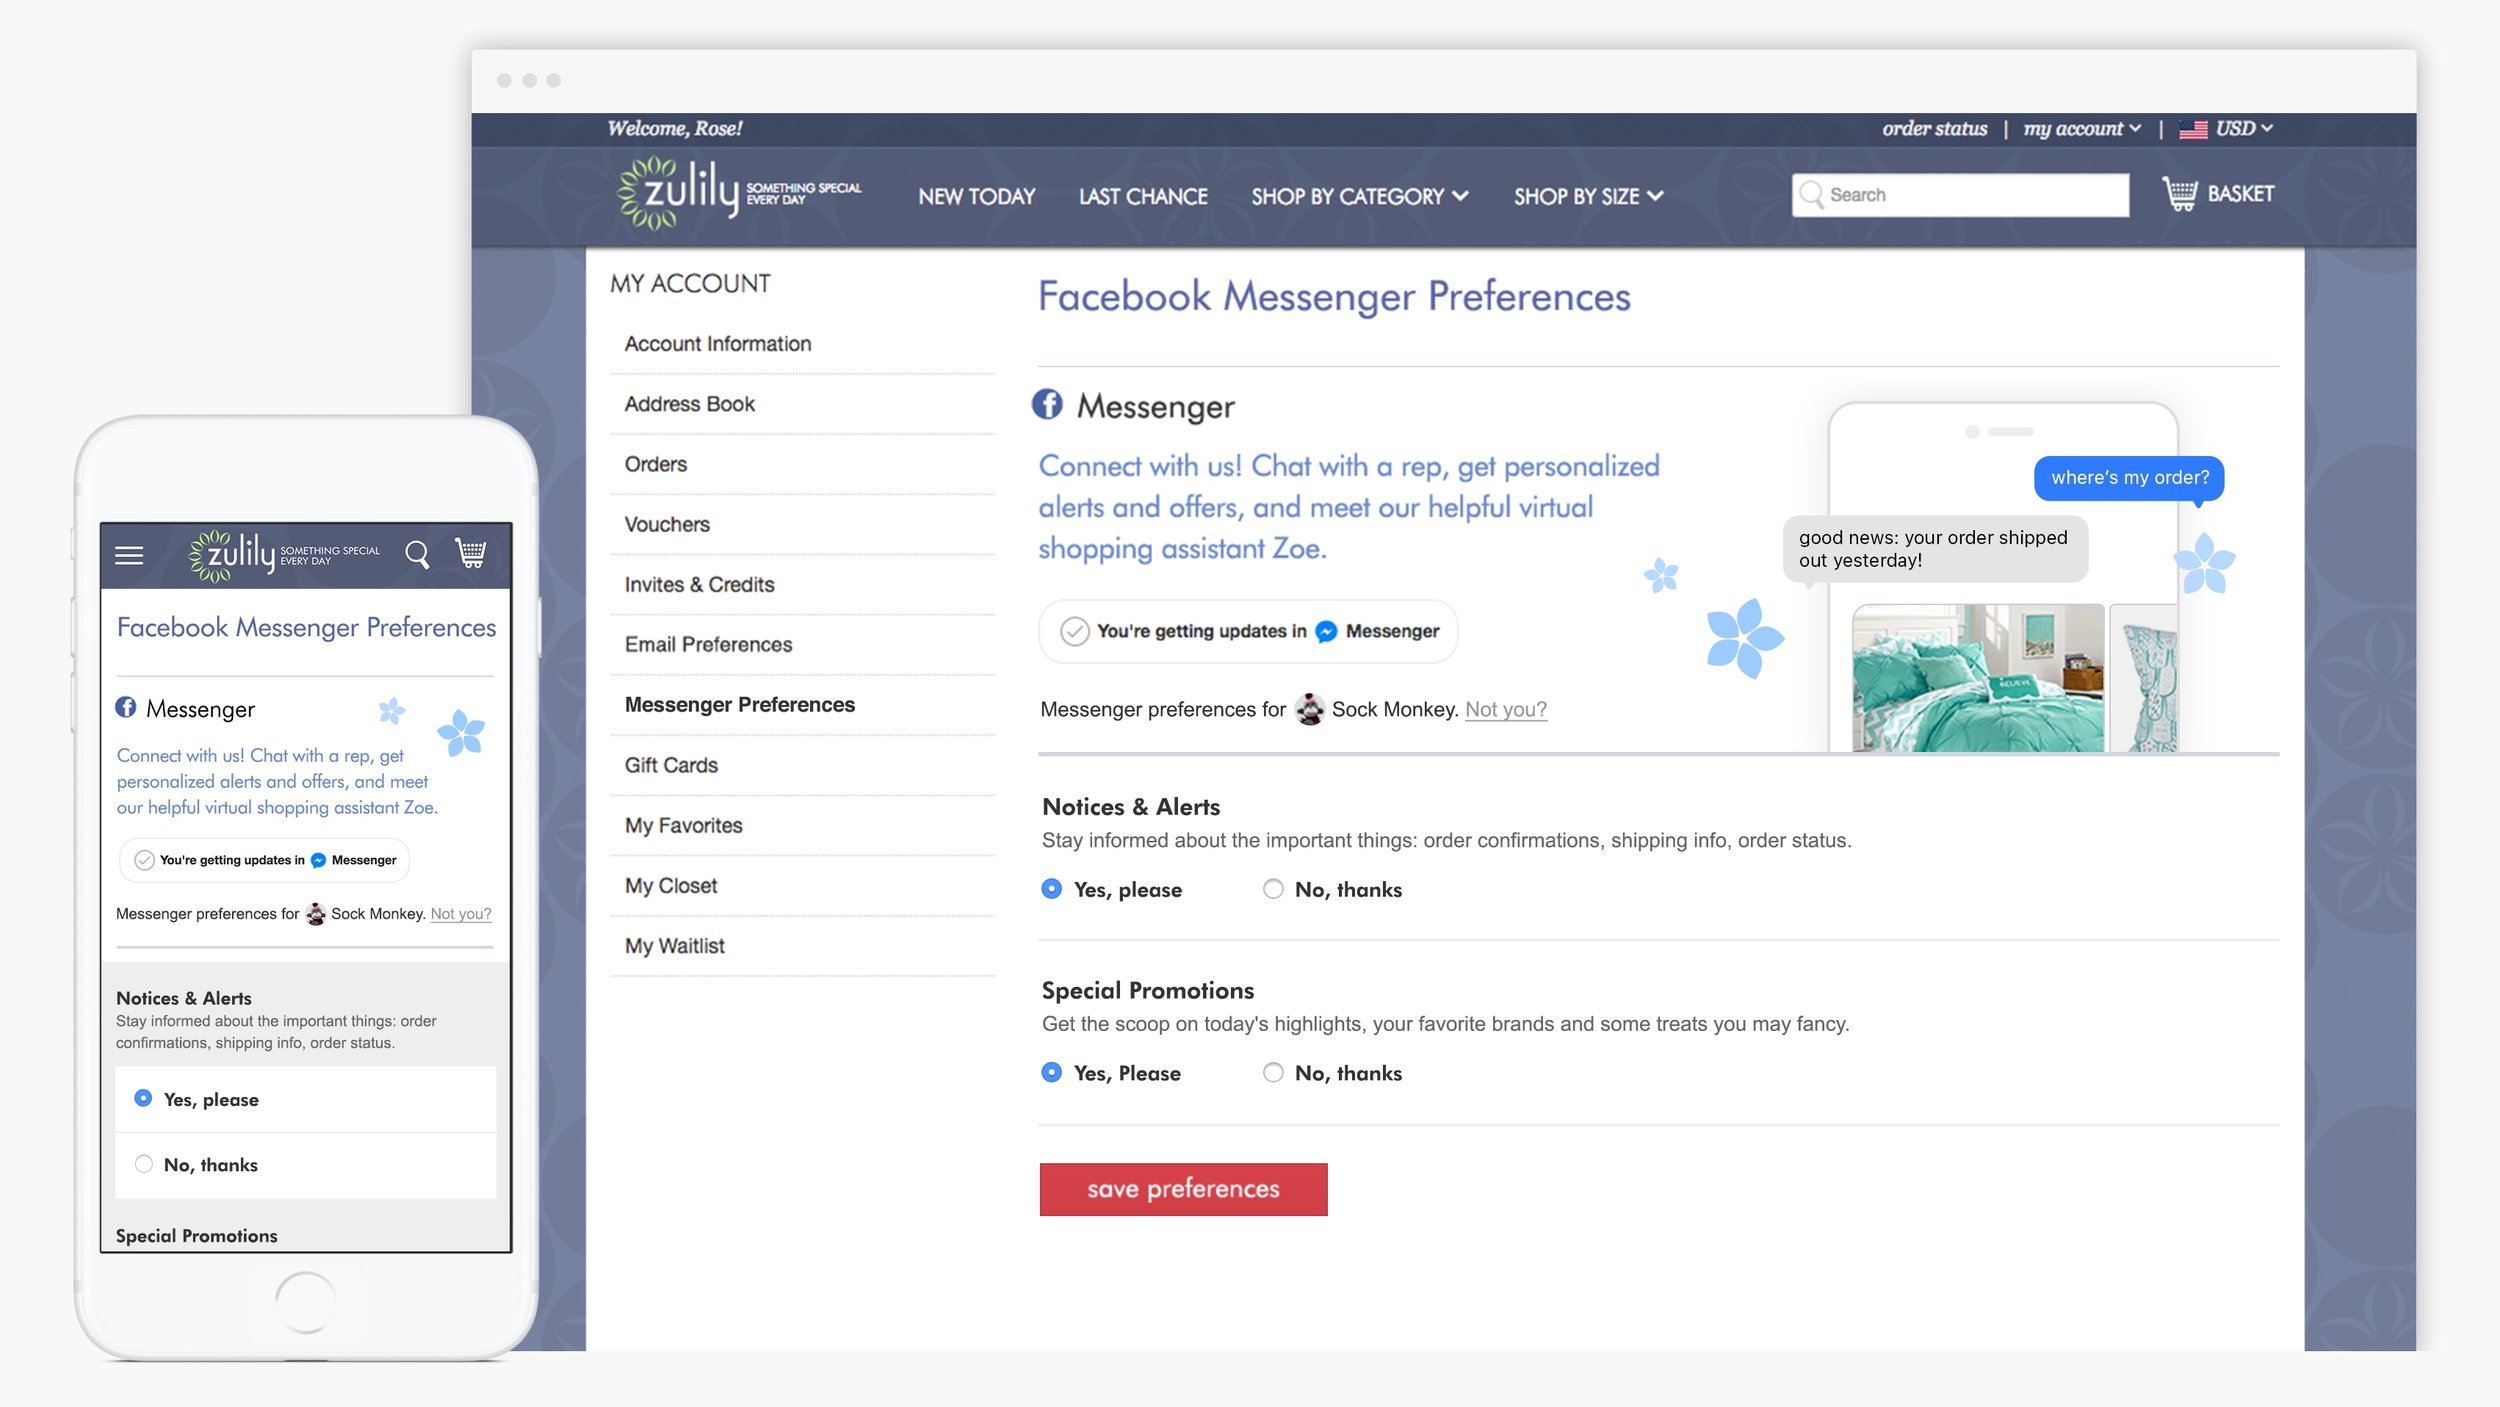
Task: Click Sock Monkey avatar on desktop page
Action: tap(1309, 709)
